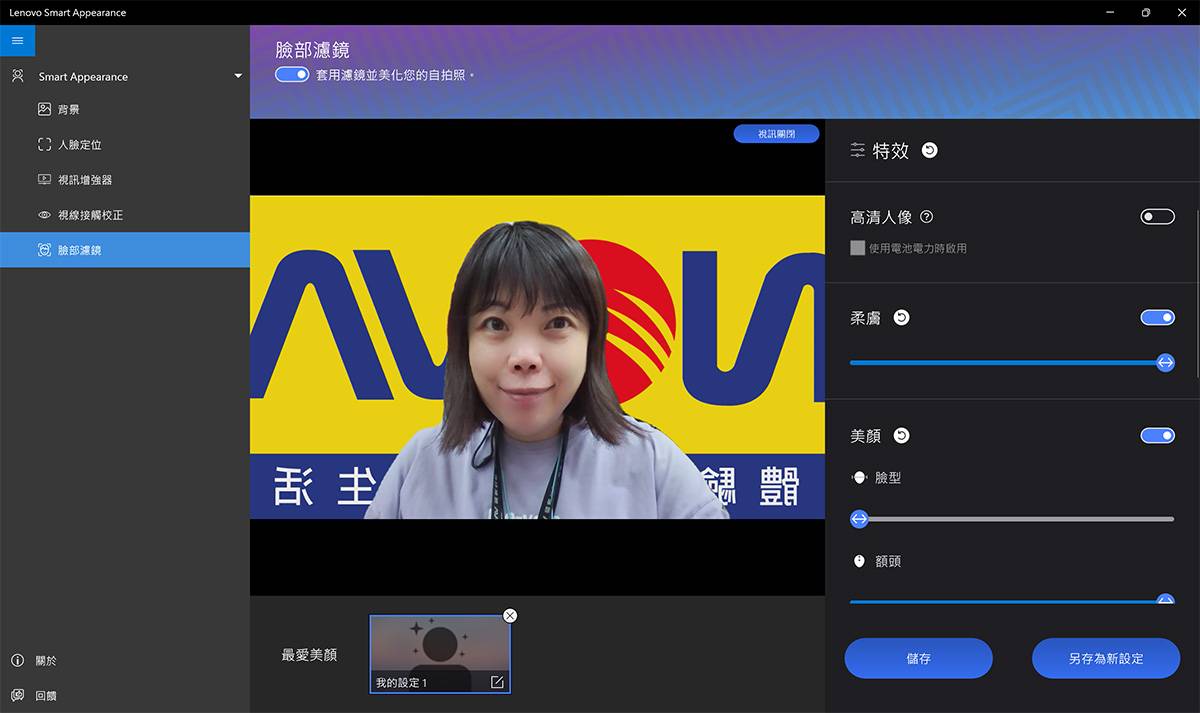Turn off the 美顏 beautify toggle

[x=1157, y=436]
